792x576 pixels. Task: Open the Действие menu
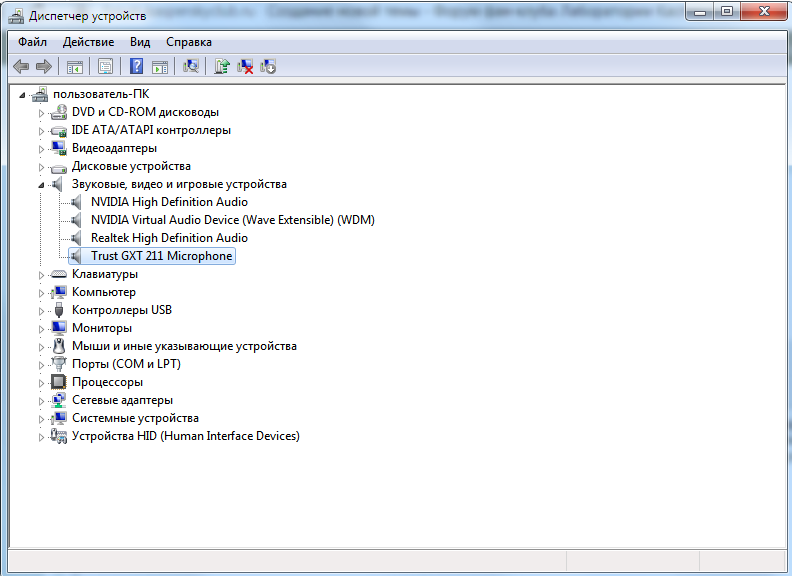pyautogui.click(x=88, y=42)
